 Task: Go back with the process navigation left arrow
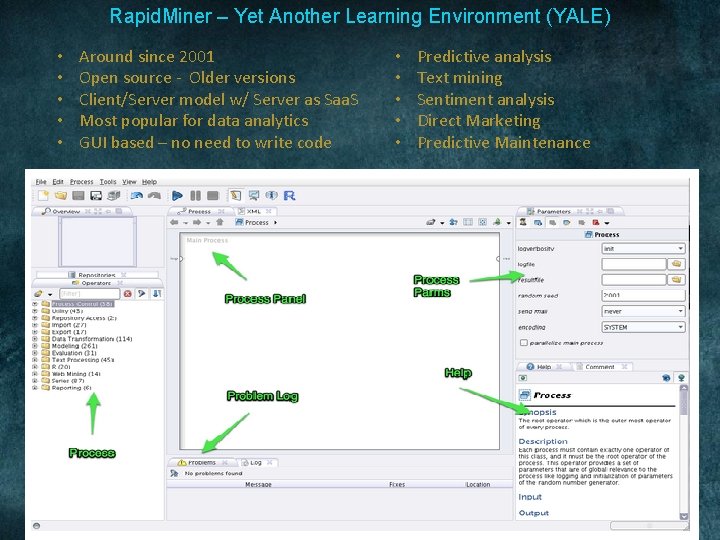pos(174,222)
